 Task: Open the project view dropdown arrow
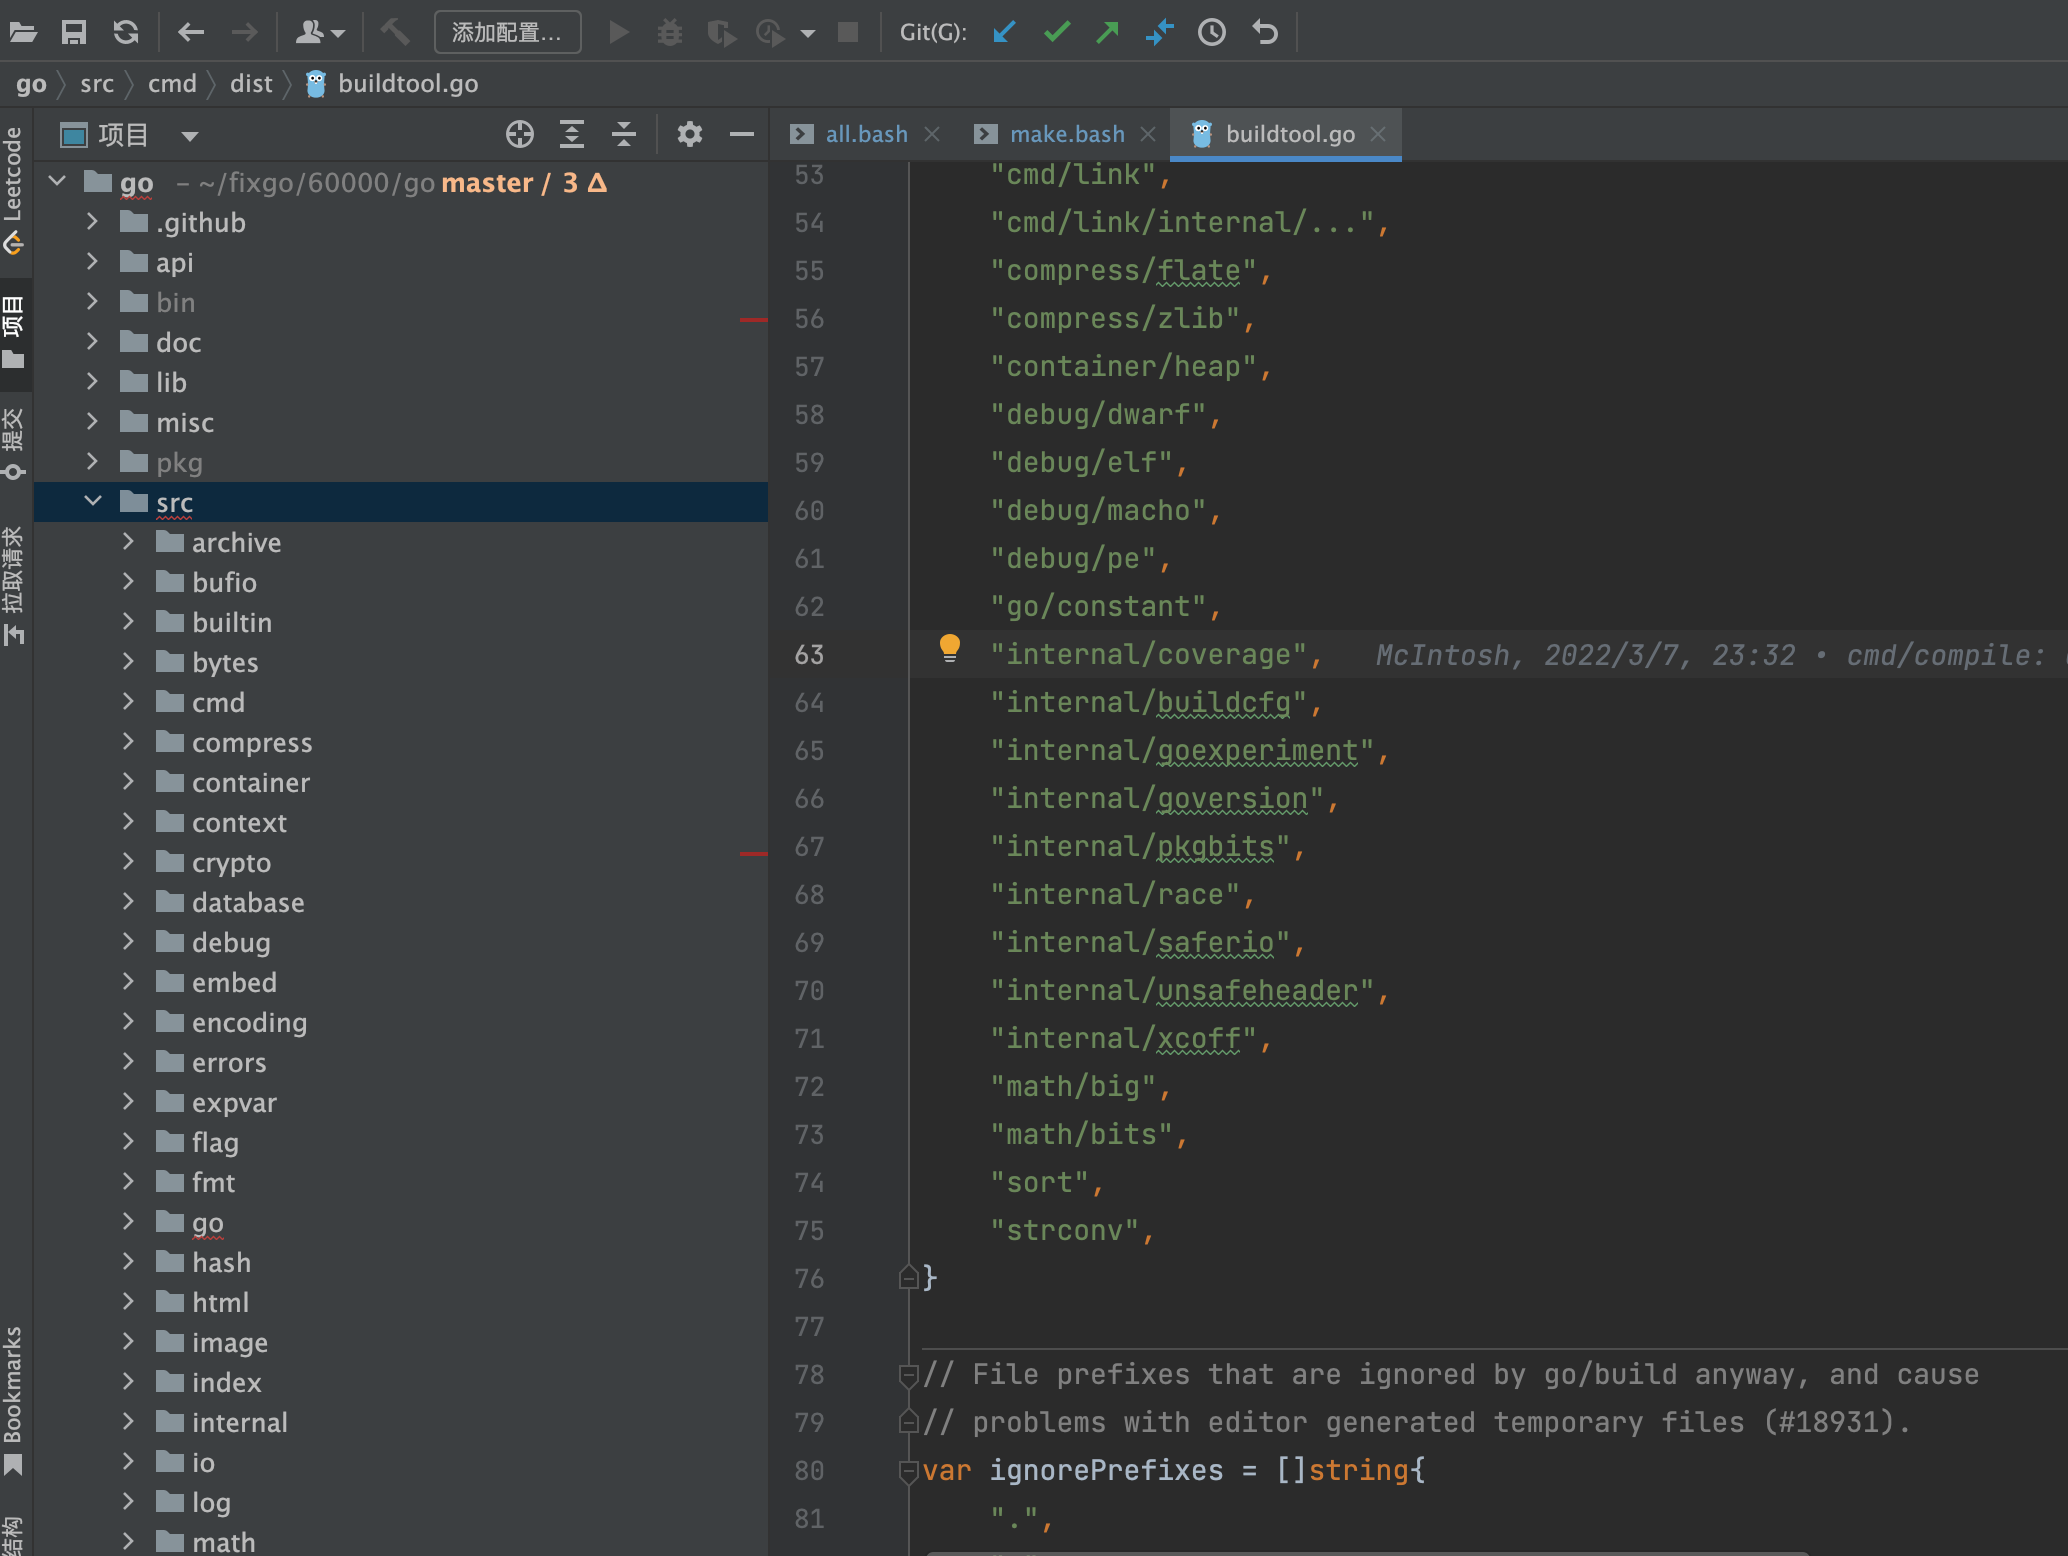click(x=190, y=136)
